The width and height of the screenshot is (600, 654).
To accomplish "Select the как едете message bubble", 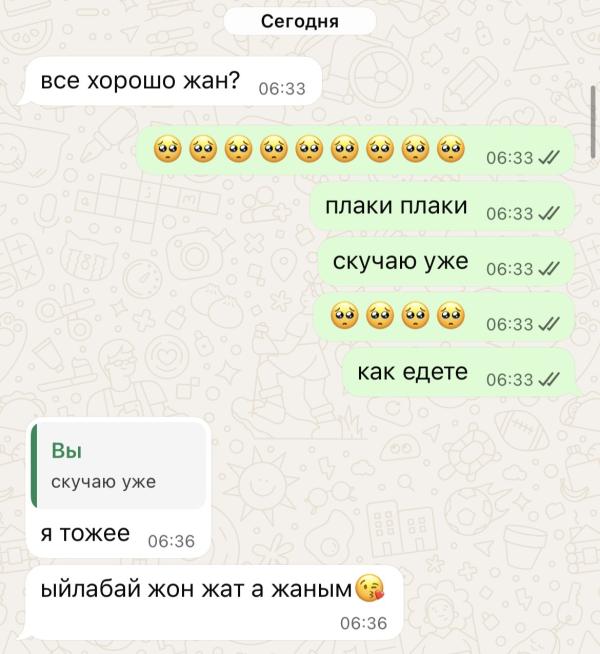I will (x=459, y=372).
